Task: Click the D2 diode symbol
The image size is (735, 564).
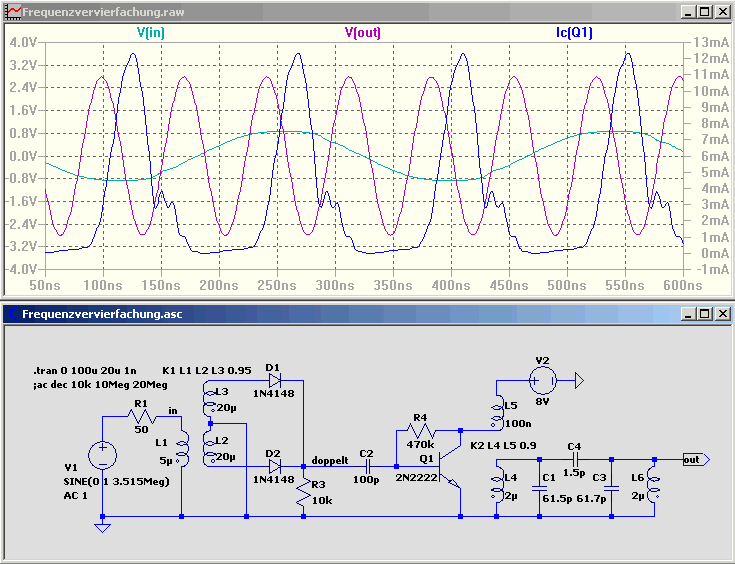Action: click(x=275, y=466)
